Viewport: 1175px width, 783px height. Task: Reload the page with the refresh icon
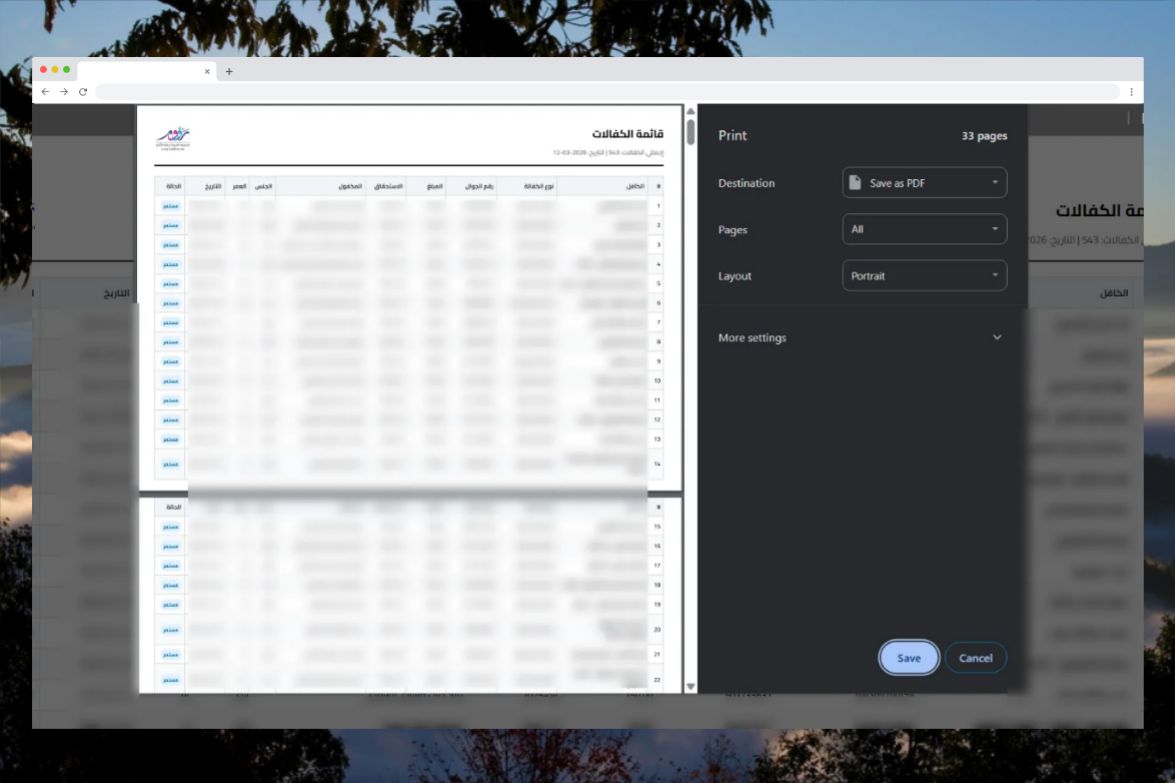pos(83,91)
